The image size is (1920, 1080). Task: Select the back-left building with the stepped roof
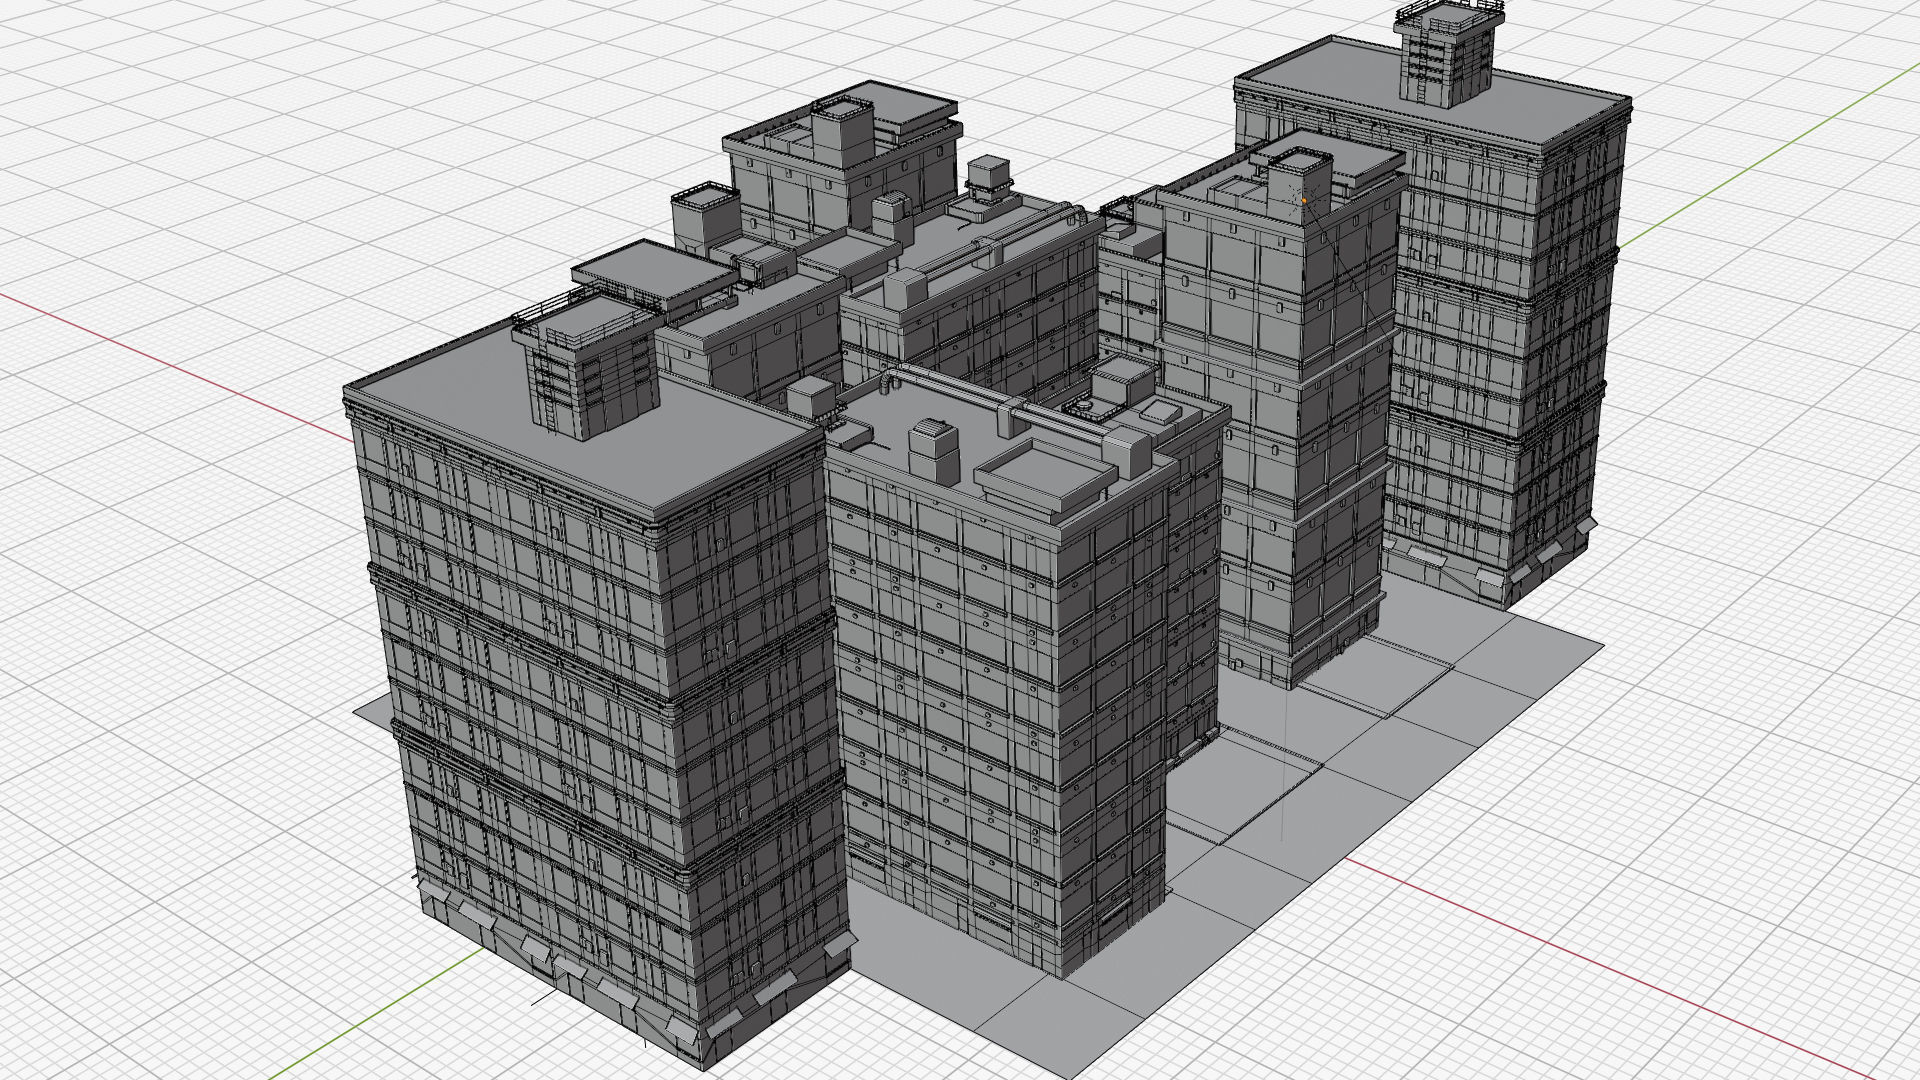(x=840, y=165)
